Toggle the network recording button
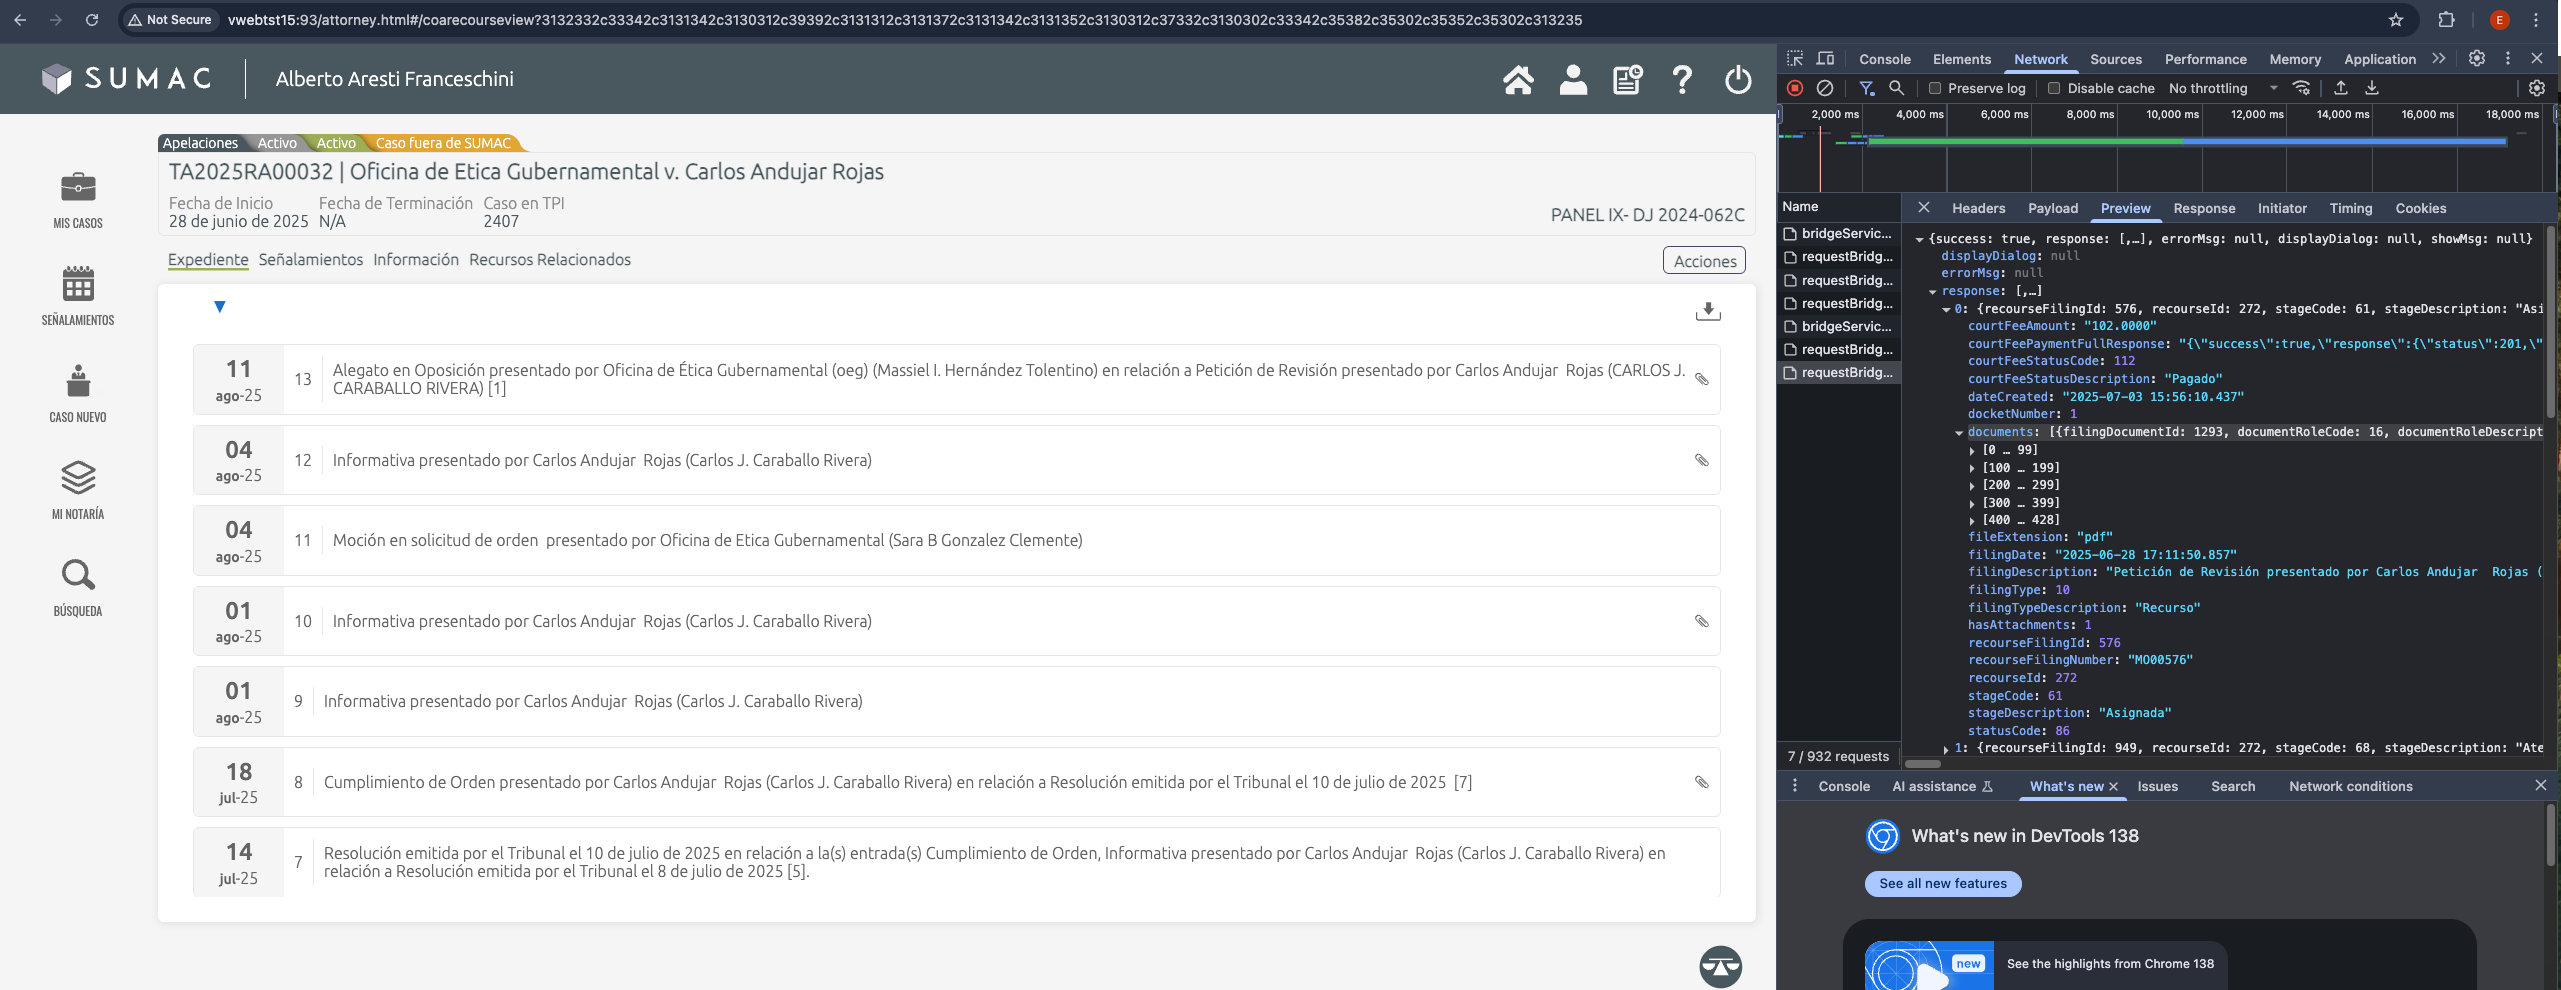This screenshot has width=2561, height=990. point(1795,88)
